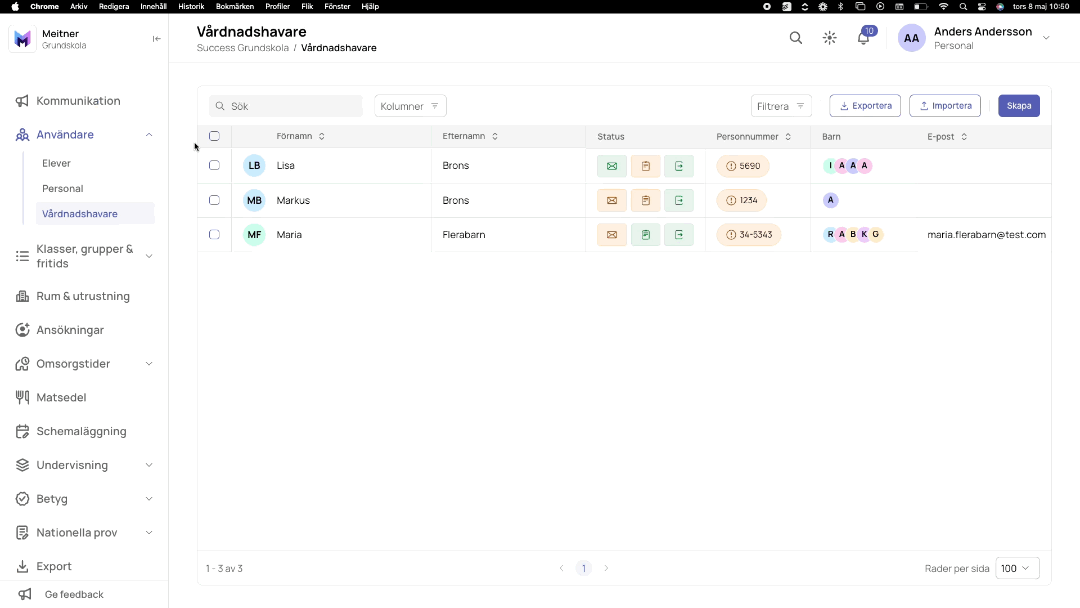The width and height of the screenshot is (1080, 608).
Task: Click Lisa's orange clipboard status icon
Action: point(645,166)
